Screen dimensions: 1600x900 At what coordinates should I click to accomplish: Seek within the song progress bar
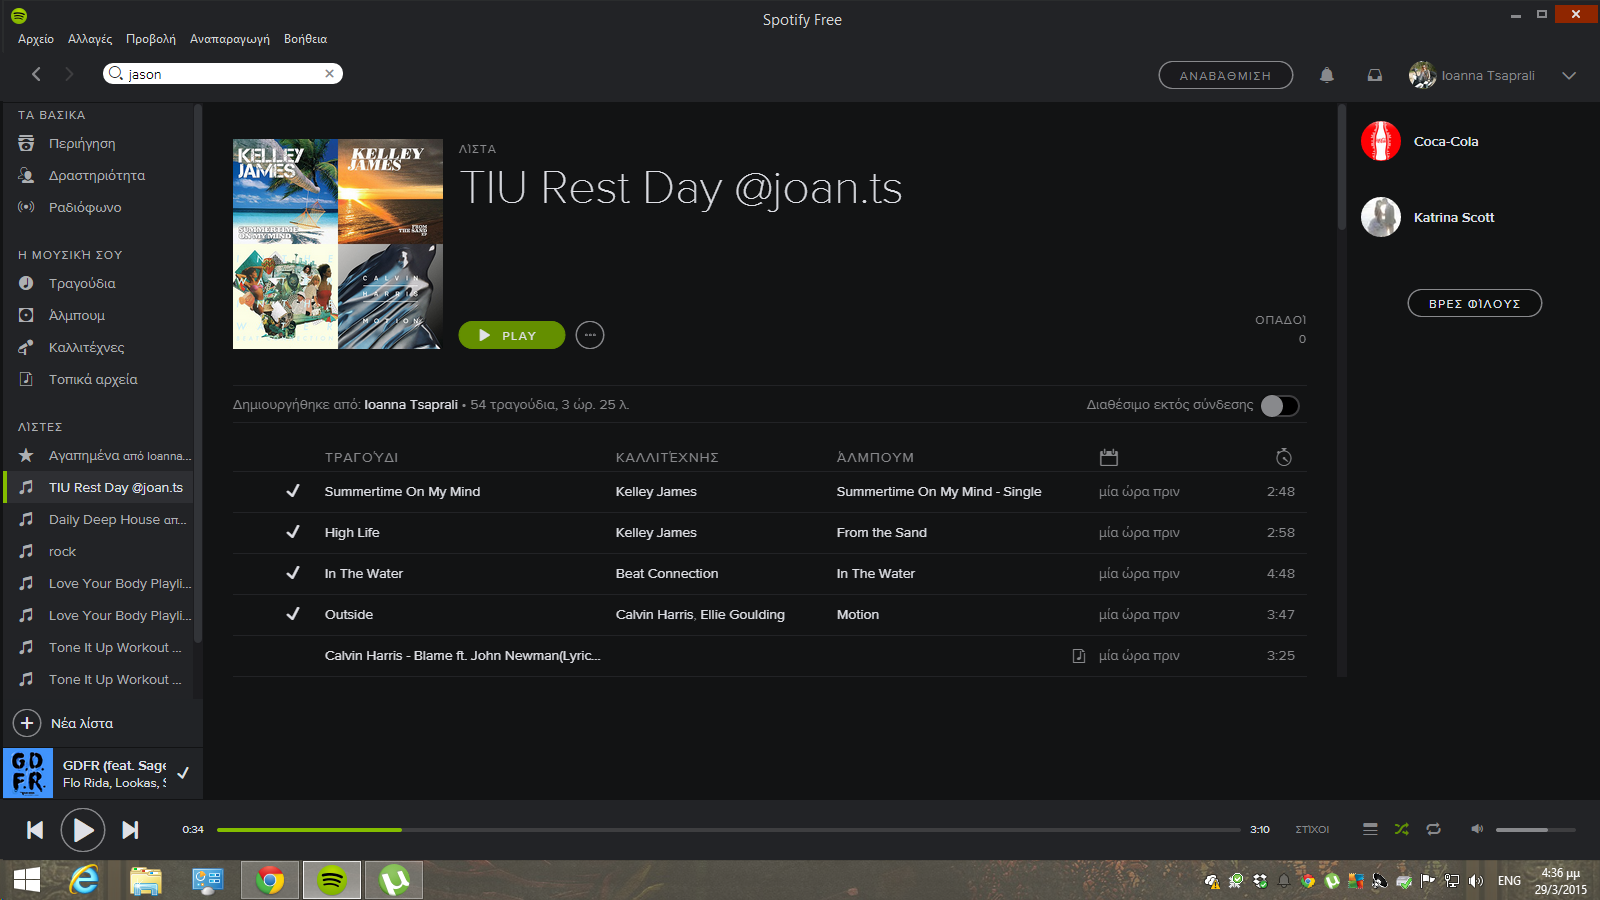729,830
